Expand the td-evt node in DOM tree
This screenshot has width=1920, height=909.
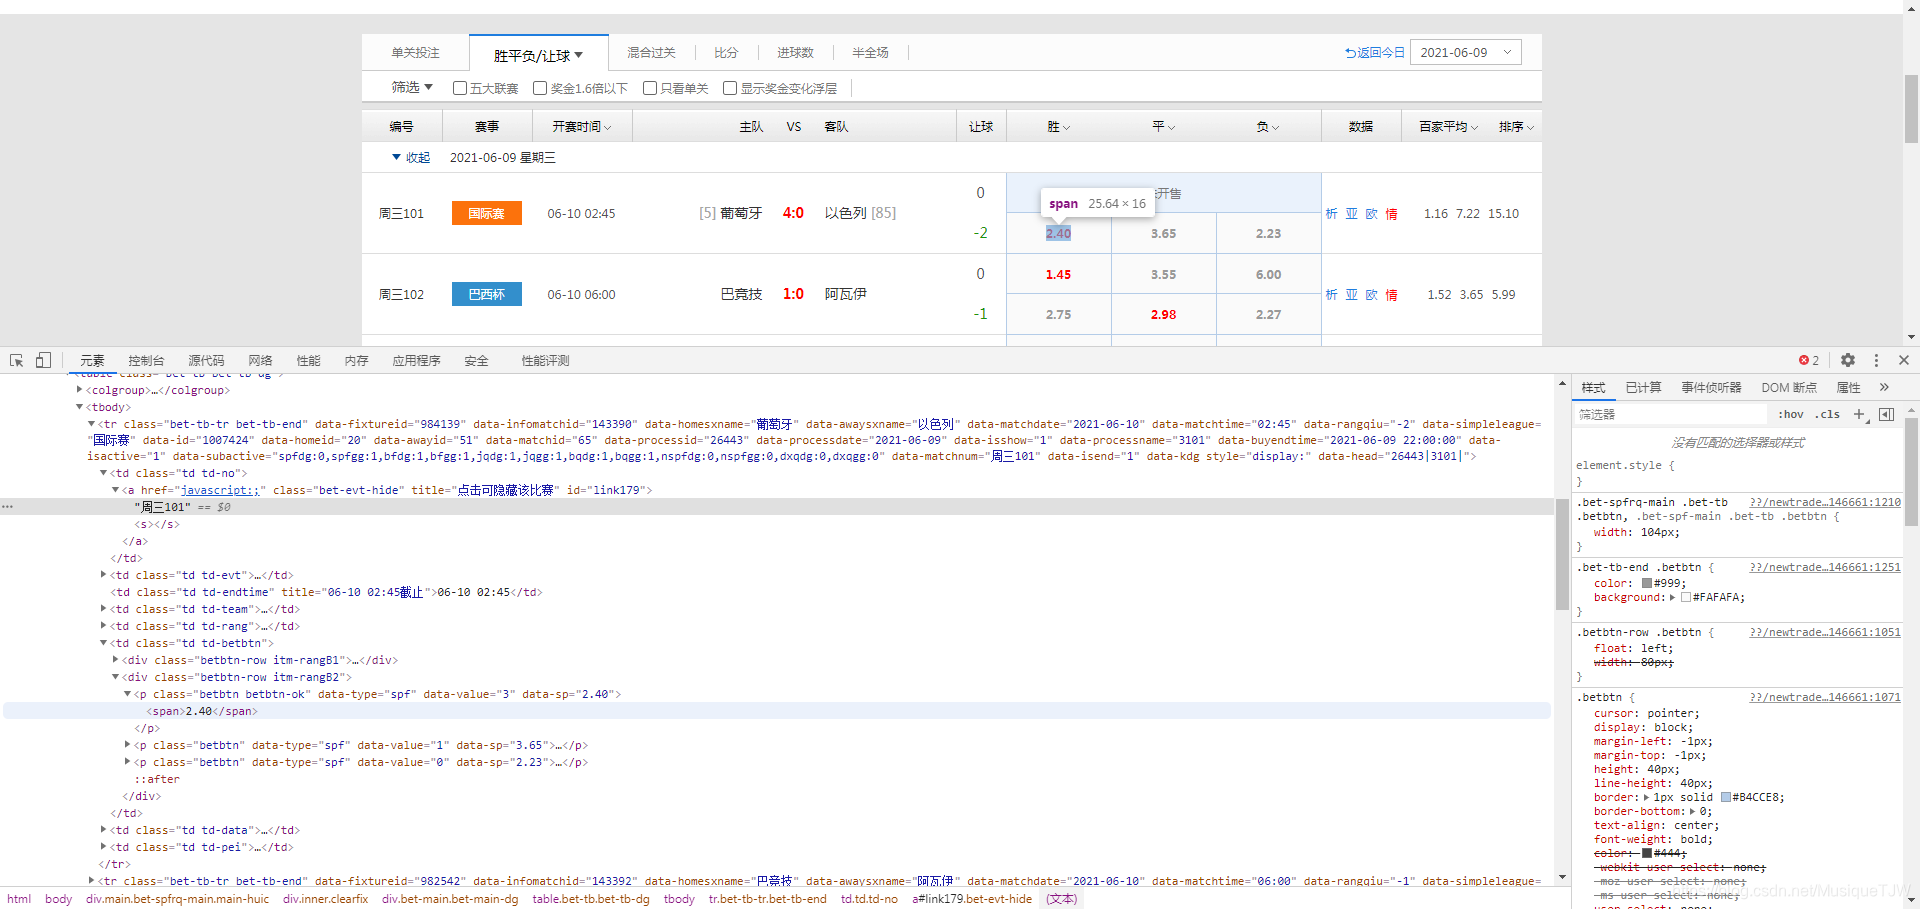click(x=103, y=575)
